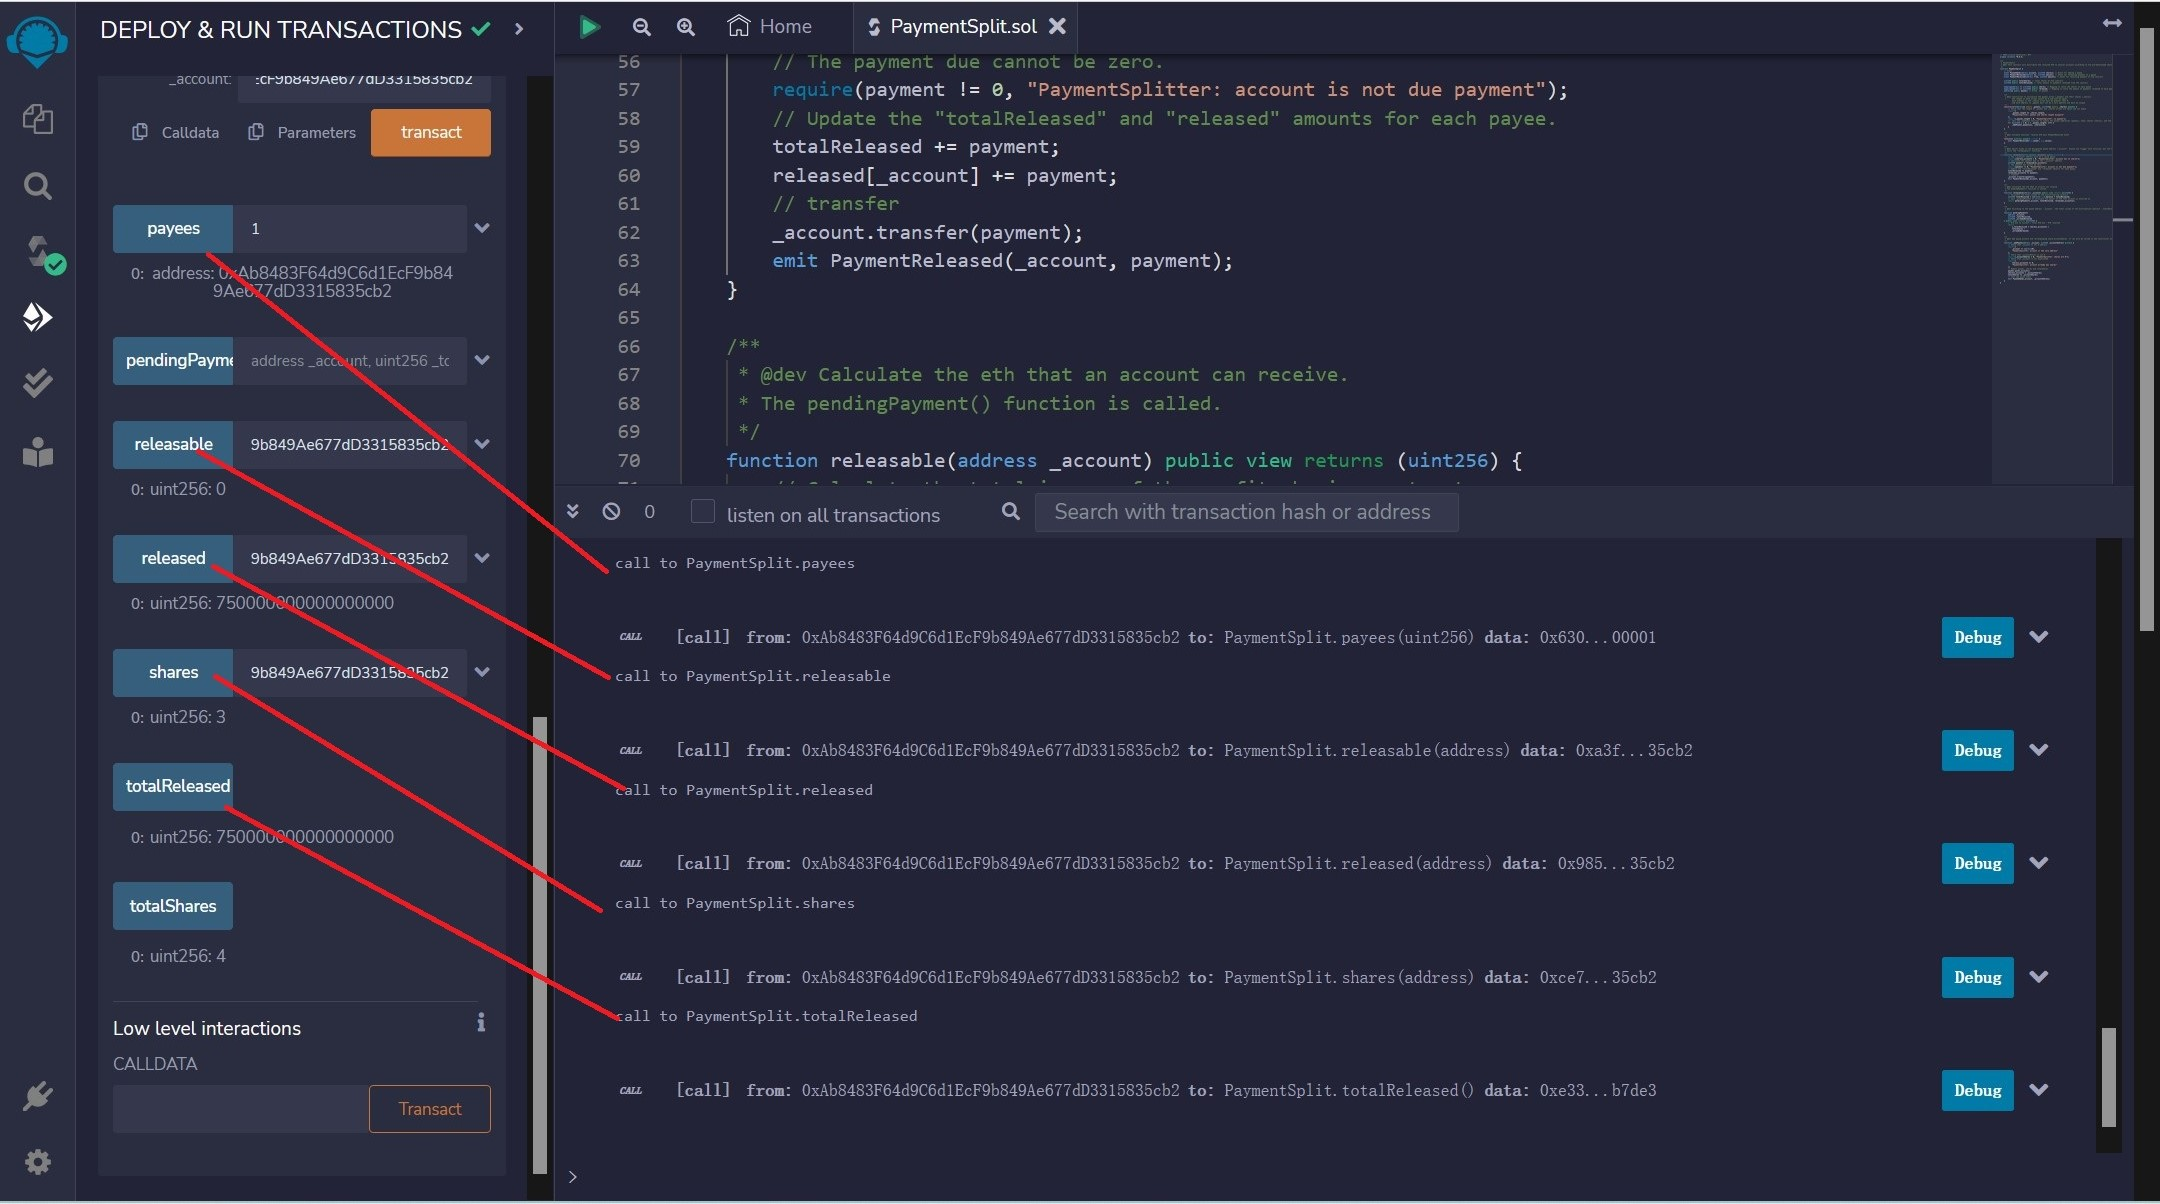This screenshot has height=1204, width=2160.
Task: Open the Search in files icon
Action: (x=37, y=185)
